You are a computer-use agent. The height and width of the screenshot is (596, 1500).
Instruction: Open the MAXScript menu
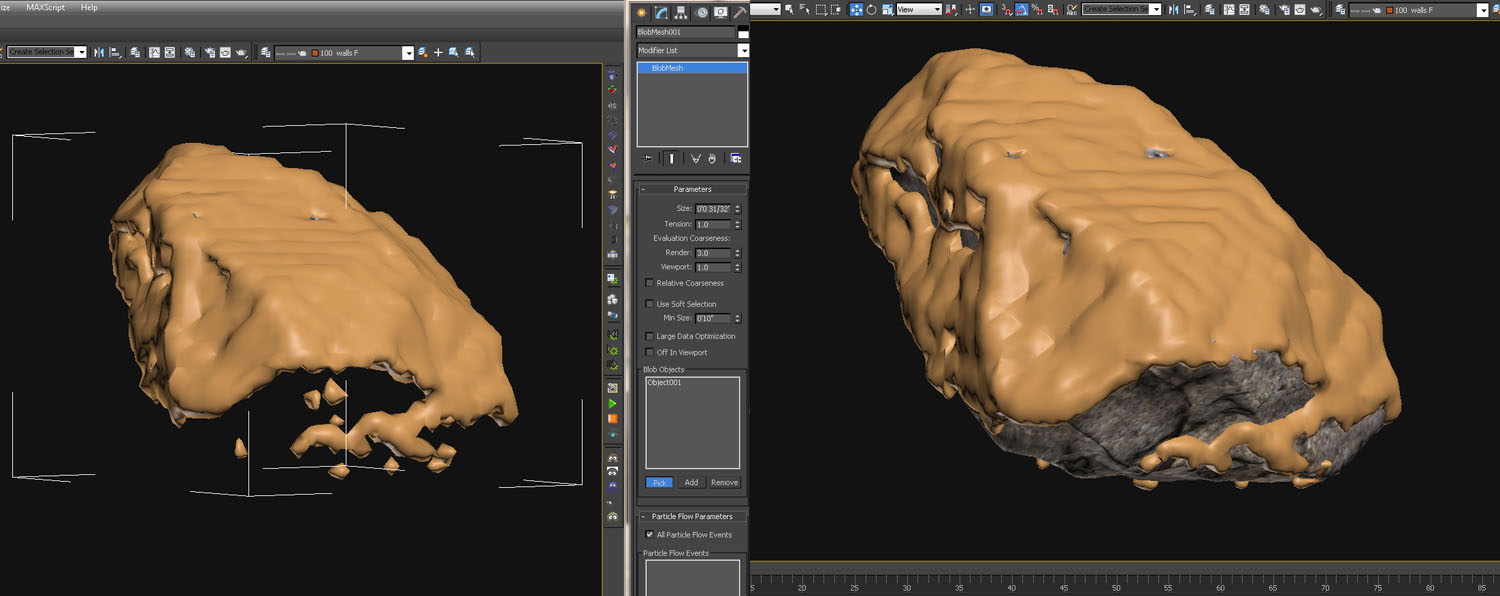pyautogui.click(x=48, y=7)
